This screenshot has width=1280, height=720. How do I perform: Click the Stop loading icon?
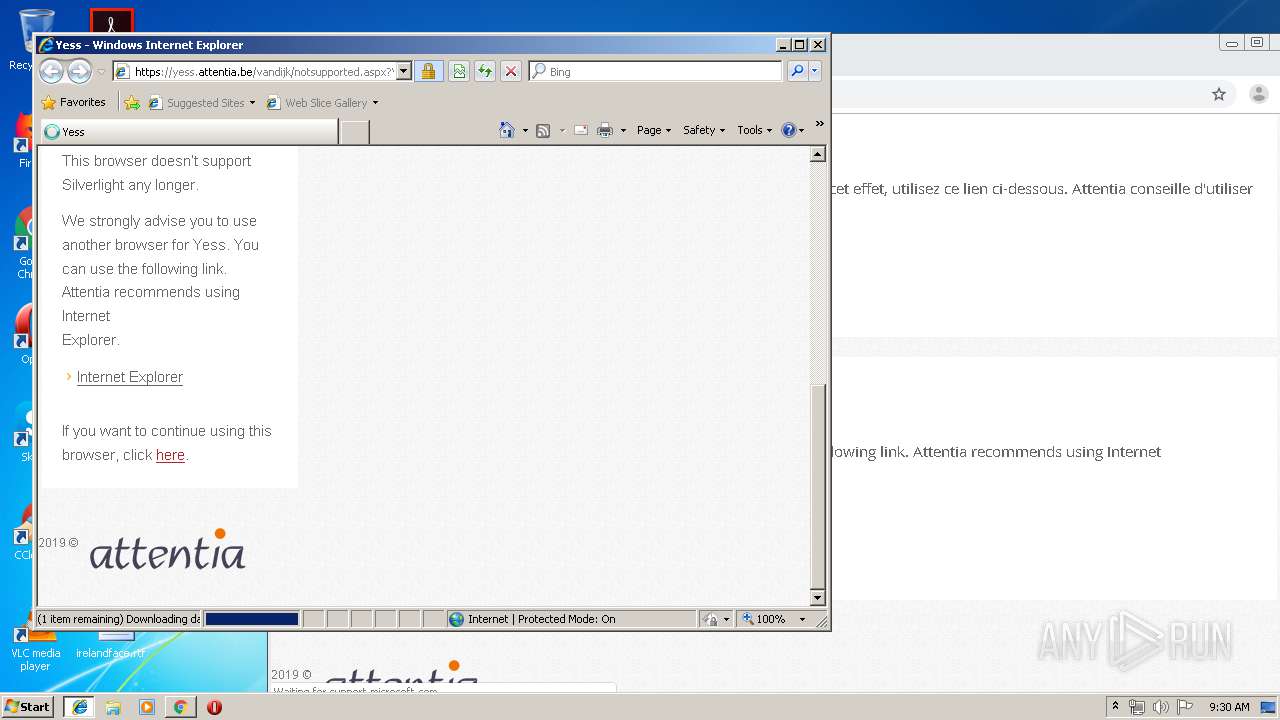[x=511, y=71]
